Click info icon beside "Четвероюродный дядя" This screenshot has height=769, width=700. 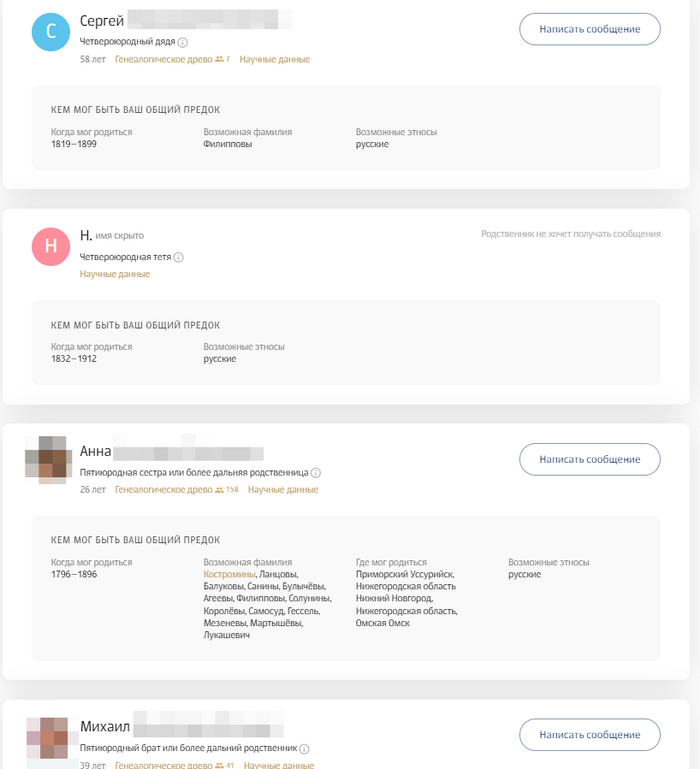click(183, 42)
